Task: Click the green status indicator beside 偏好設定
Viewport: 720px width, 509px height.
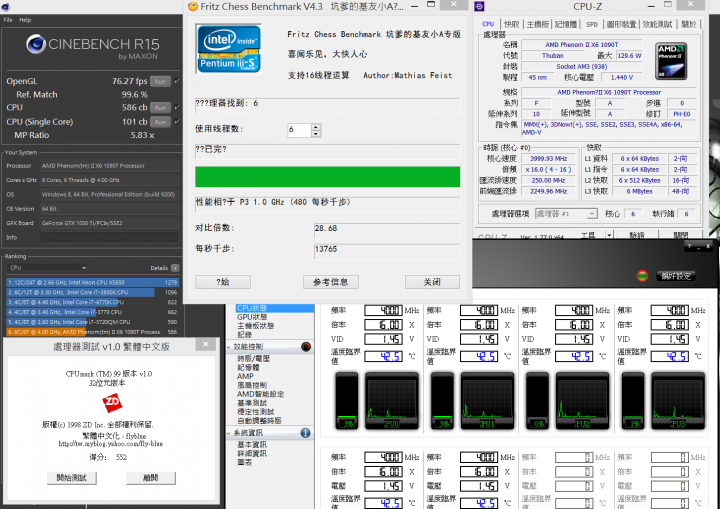Action: [642, 276]
